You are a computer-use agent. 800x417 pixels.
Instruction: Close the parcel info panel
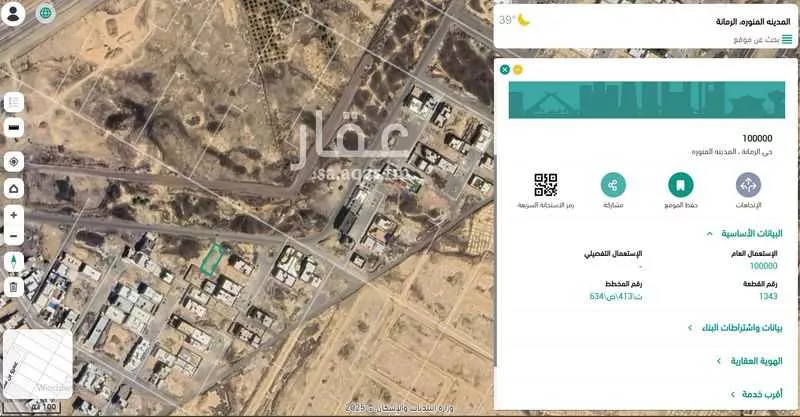click(505, 69)
